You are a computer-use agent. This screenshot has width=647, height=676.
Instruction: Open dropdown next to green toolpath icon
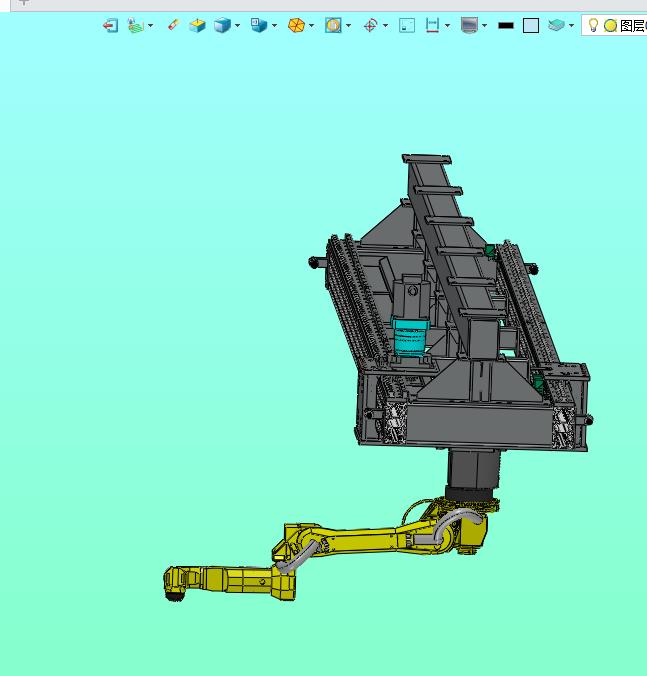pyautogui.click(x=150, y=25)
